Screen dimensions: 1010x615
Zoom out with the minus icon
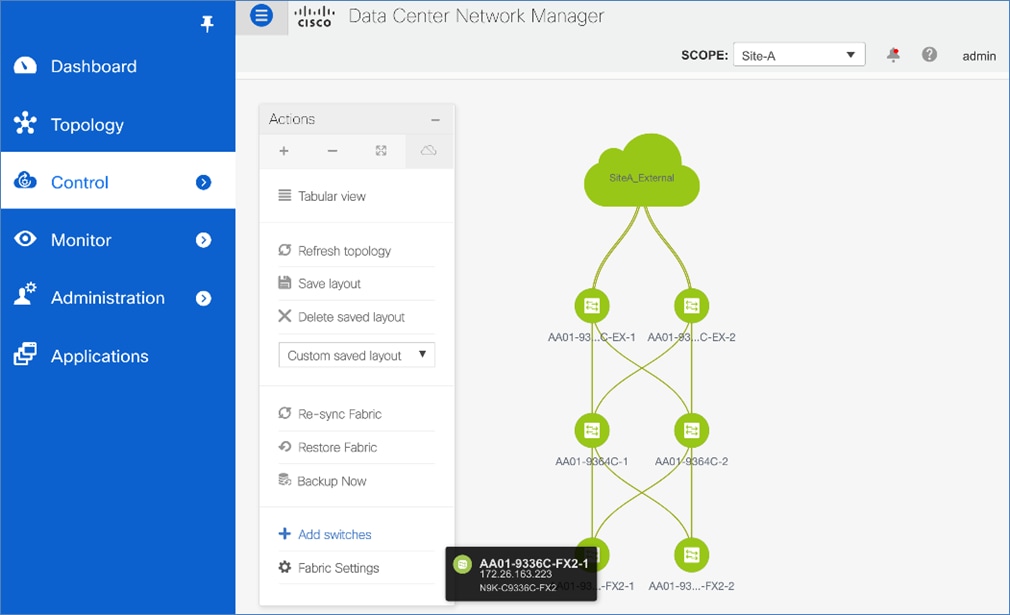(x=332, y=151)
